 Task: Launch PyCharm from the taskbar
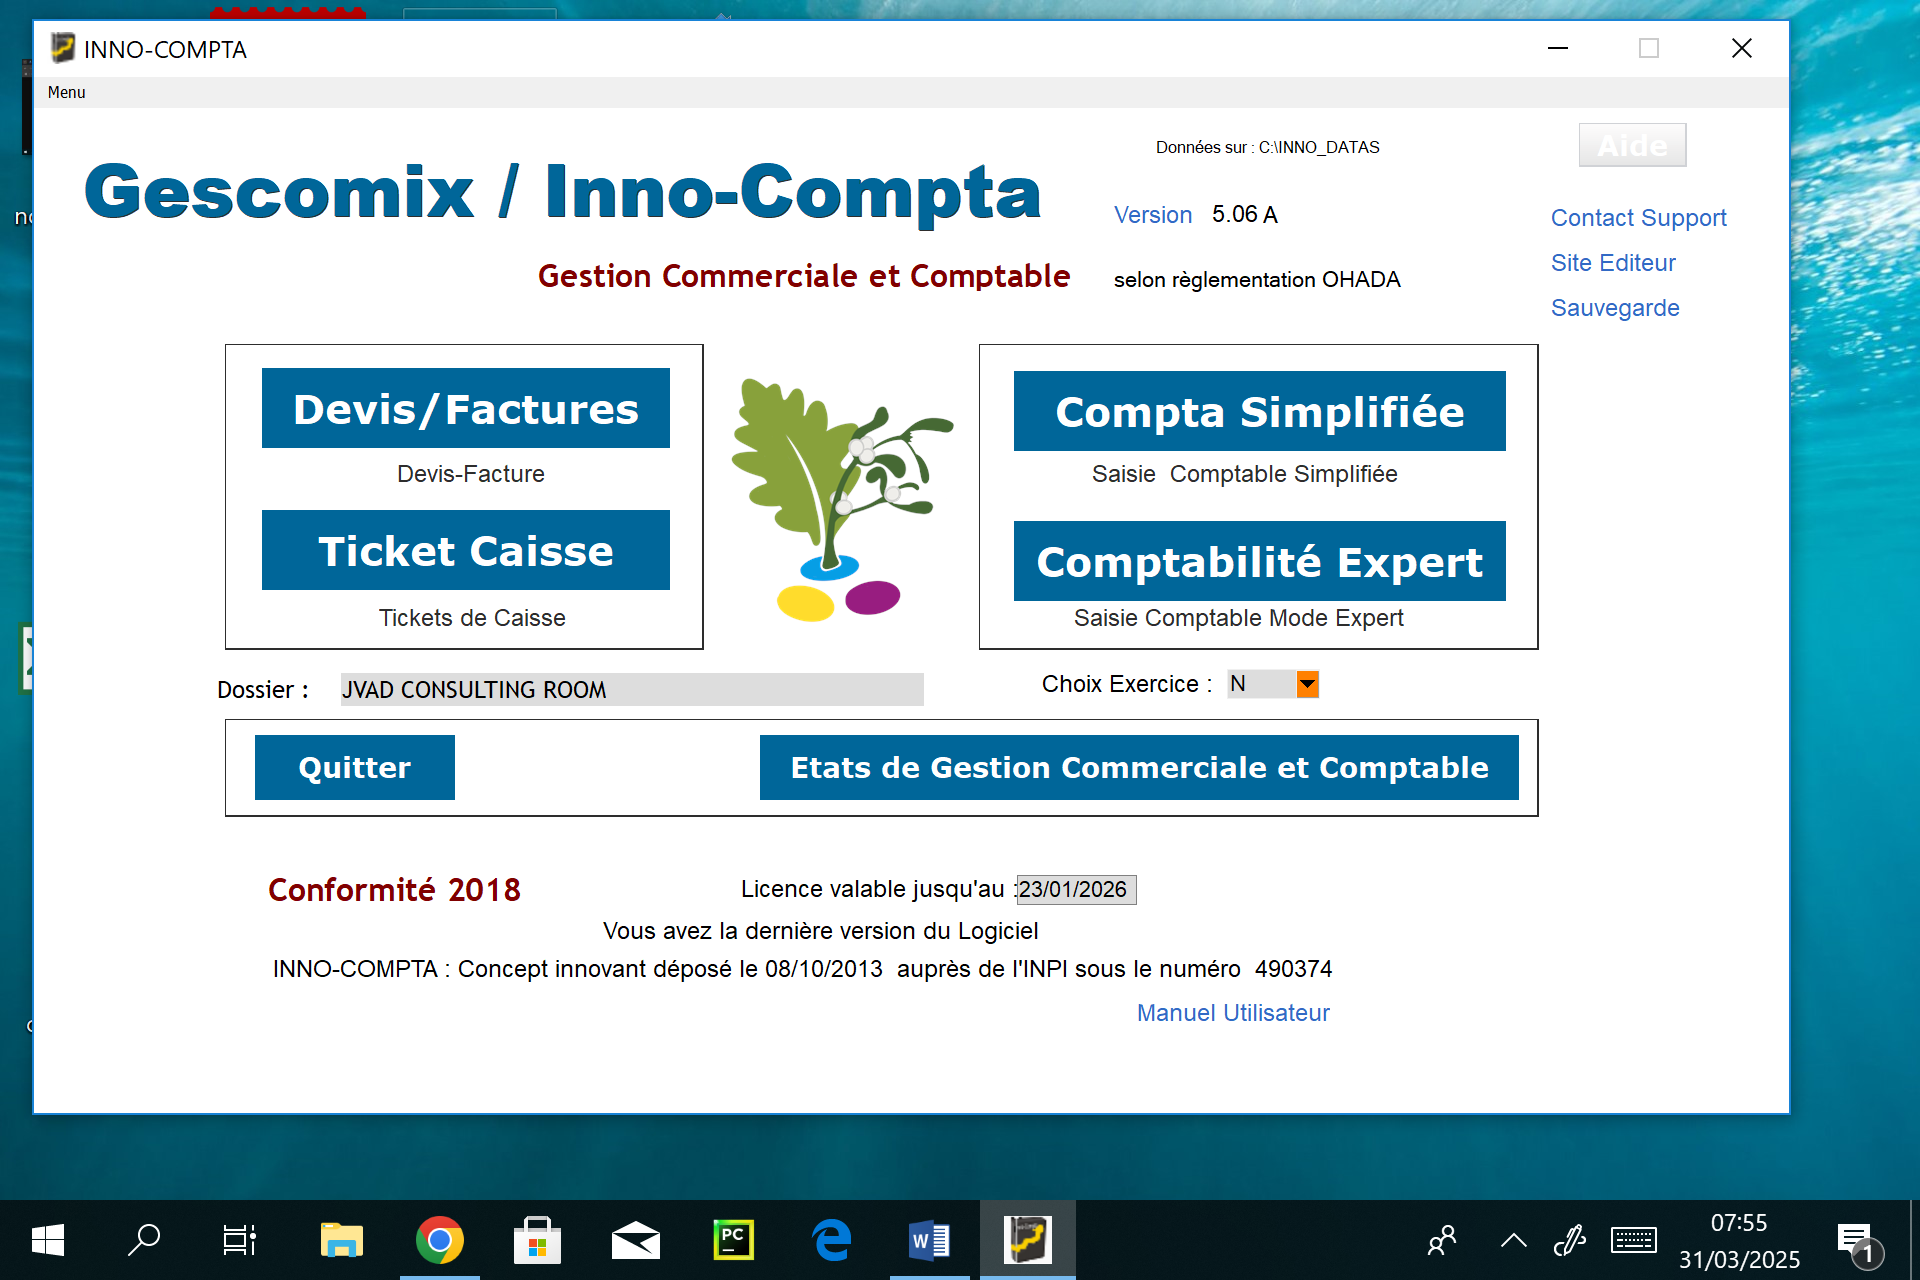click(x=733, y=1240)
